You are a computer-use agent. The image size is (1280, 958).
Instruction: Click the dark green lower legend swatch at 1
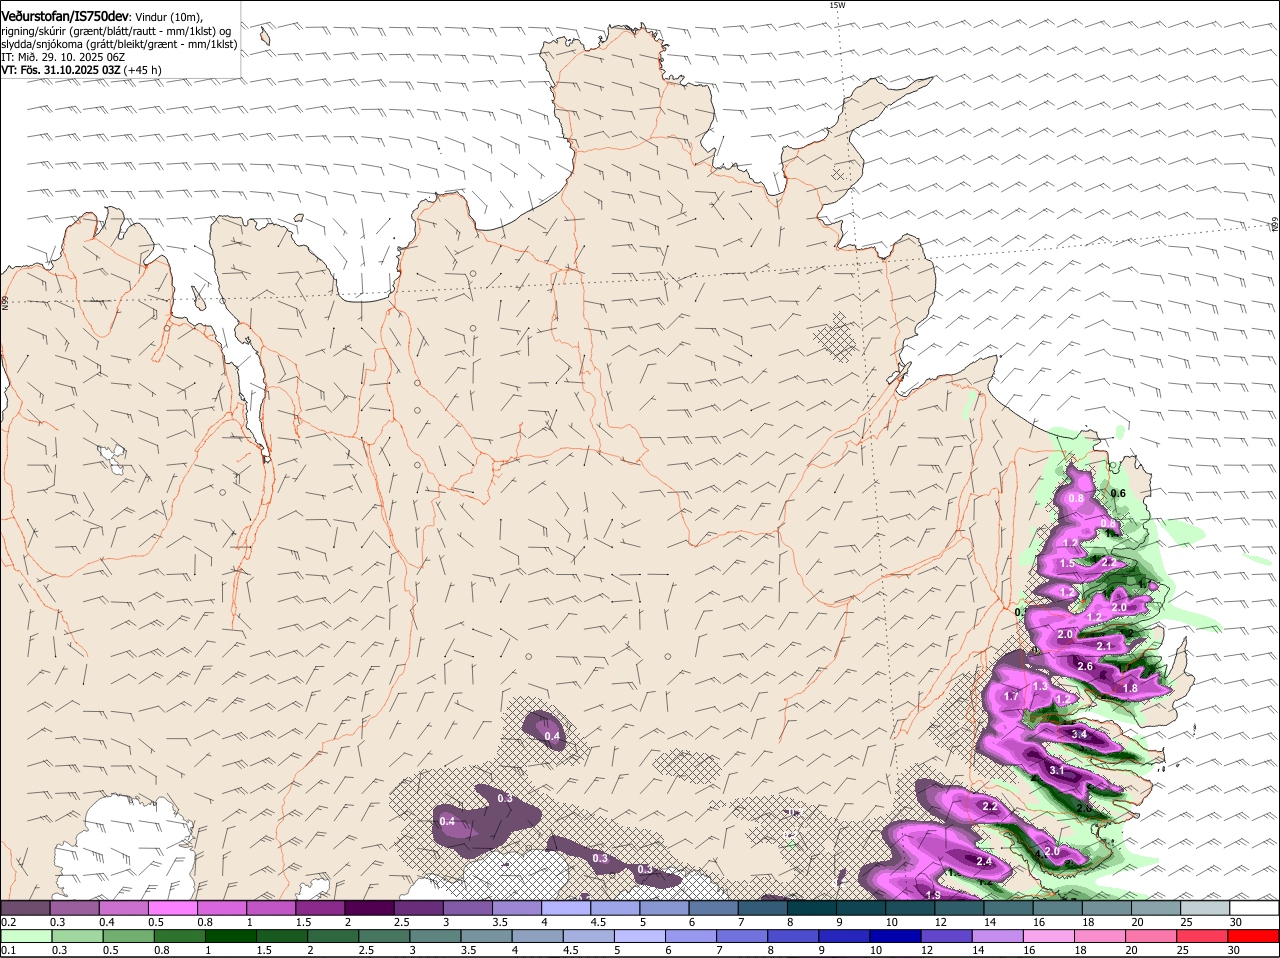coord(231,936)
